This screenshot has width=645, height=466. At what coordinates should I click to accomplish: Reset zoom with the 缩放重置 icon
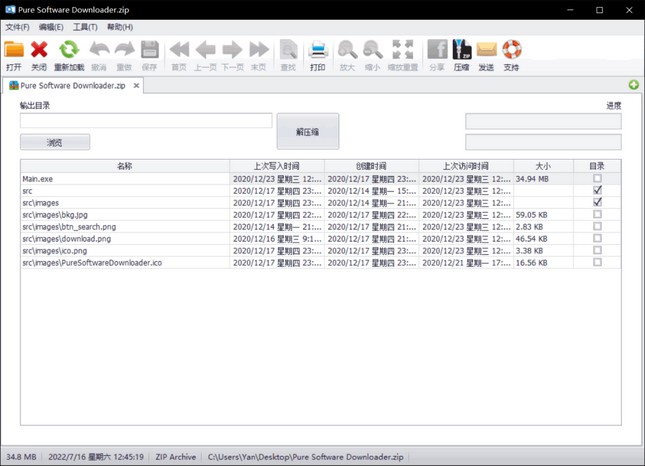(x=403, y=50)
